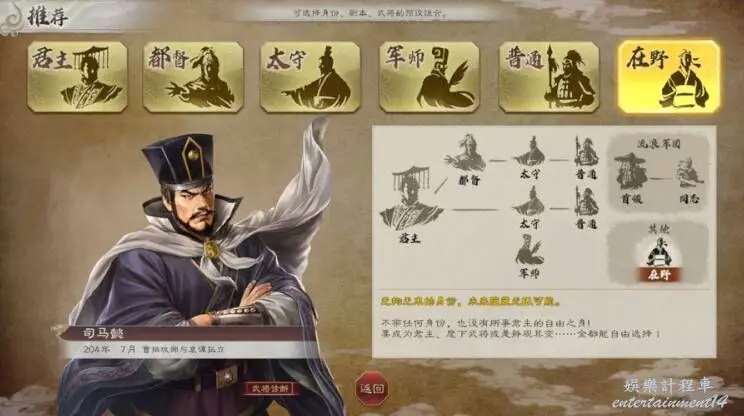Click the upper 太守 figure in diagram
744x416 pixels.
[530, 157]
